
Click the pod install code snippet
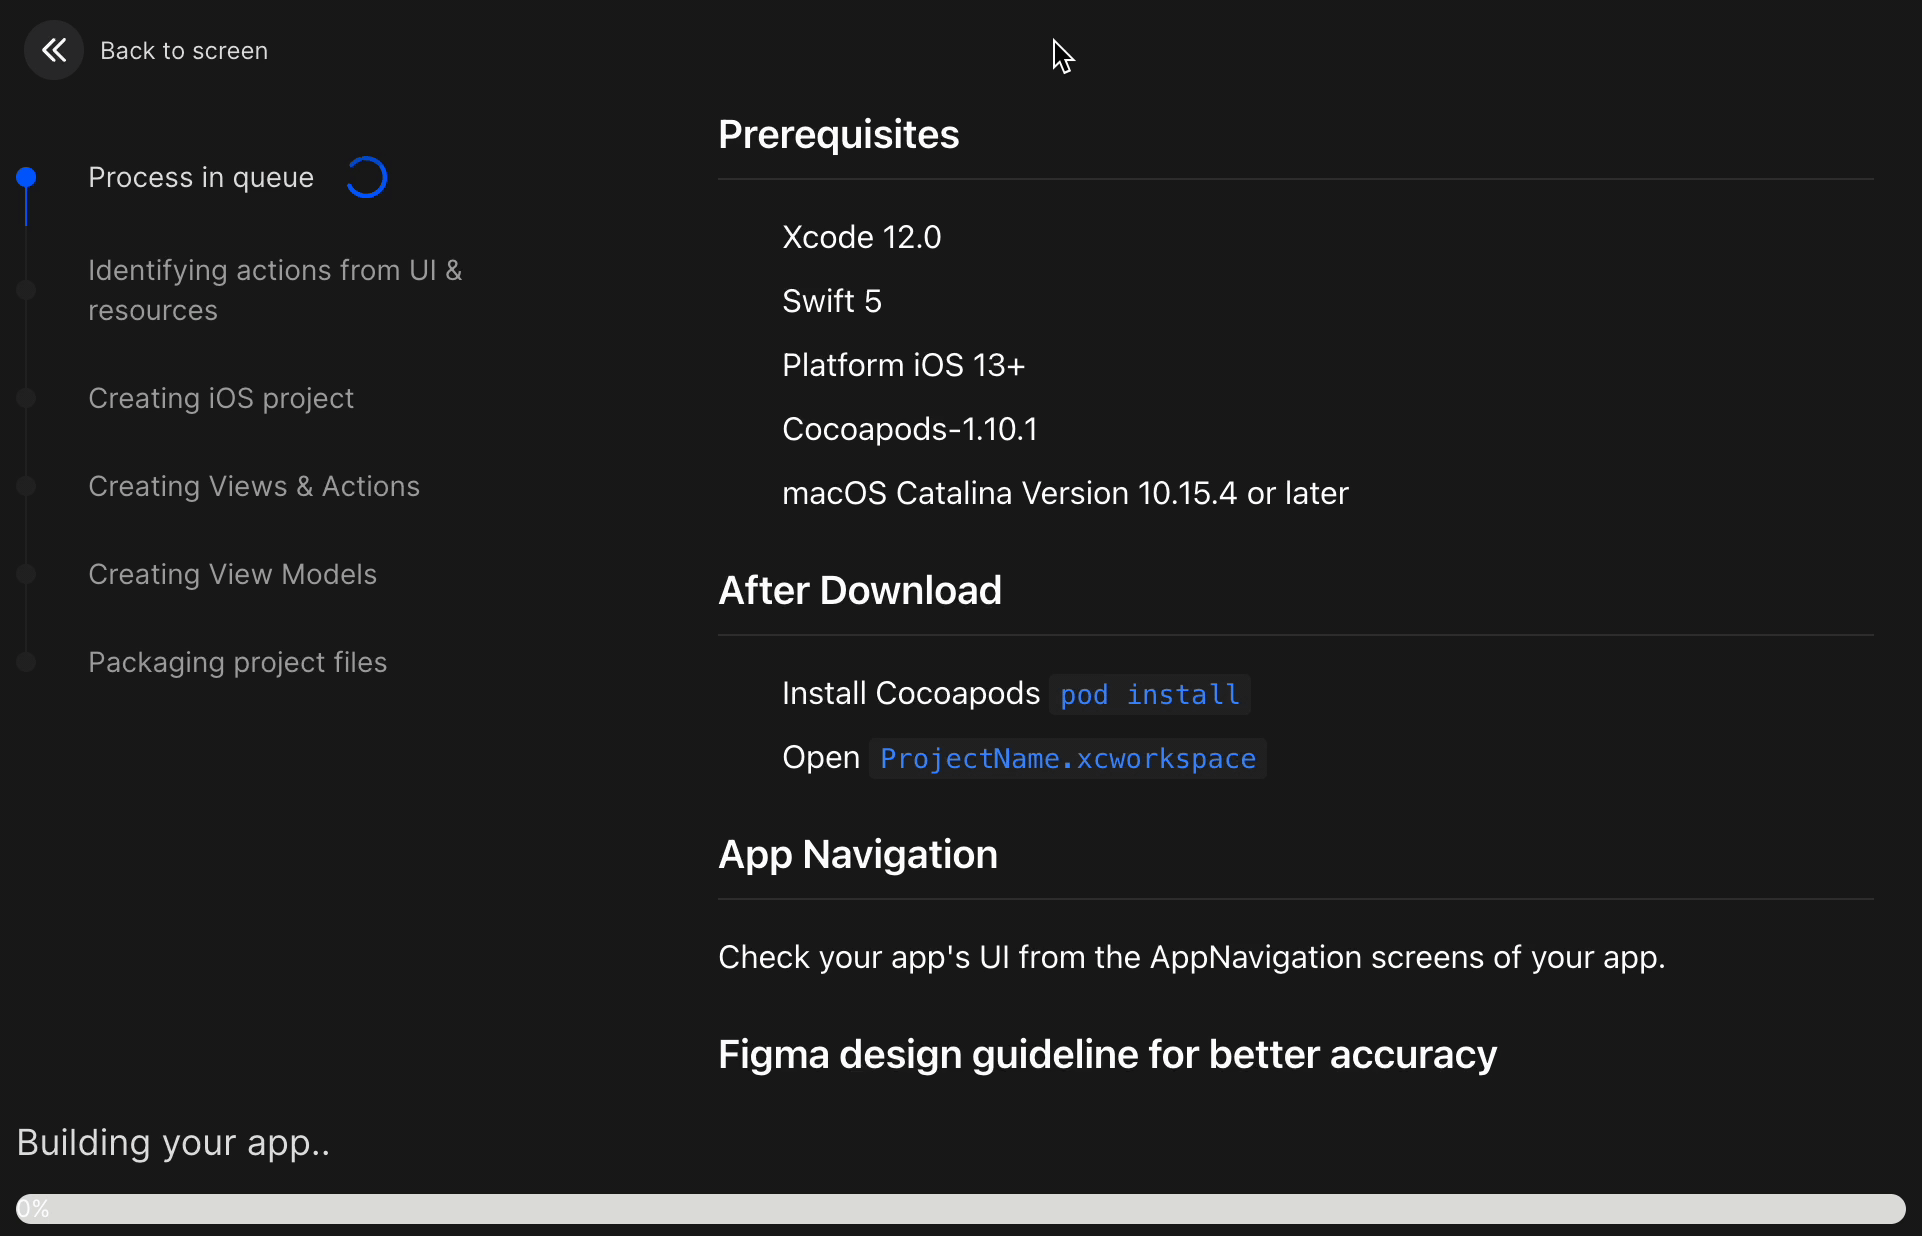(1150, 694)
